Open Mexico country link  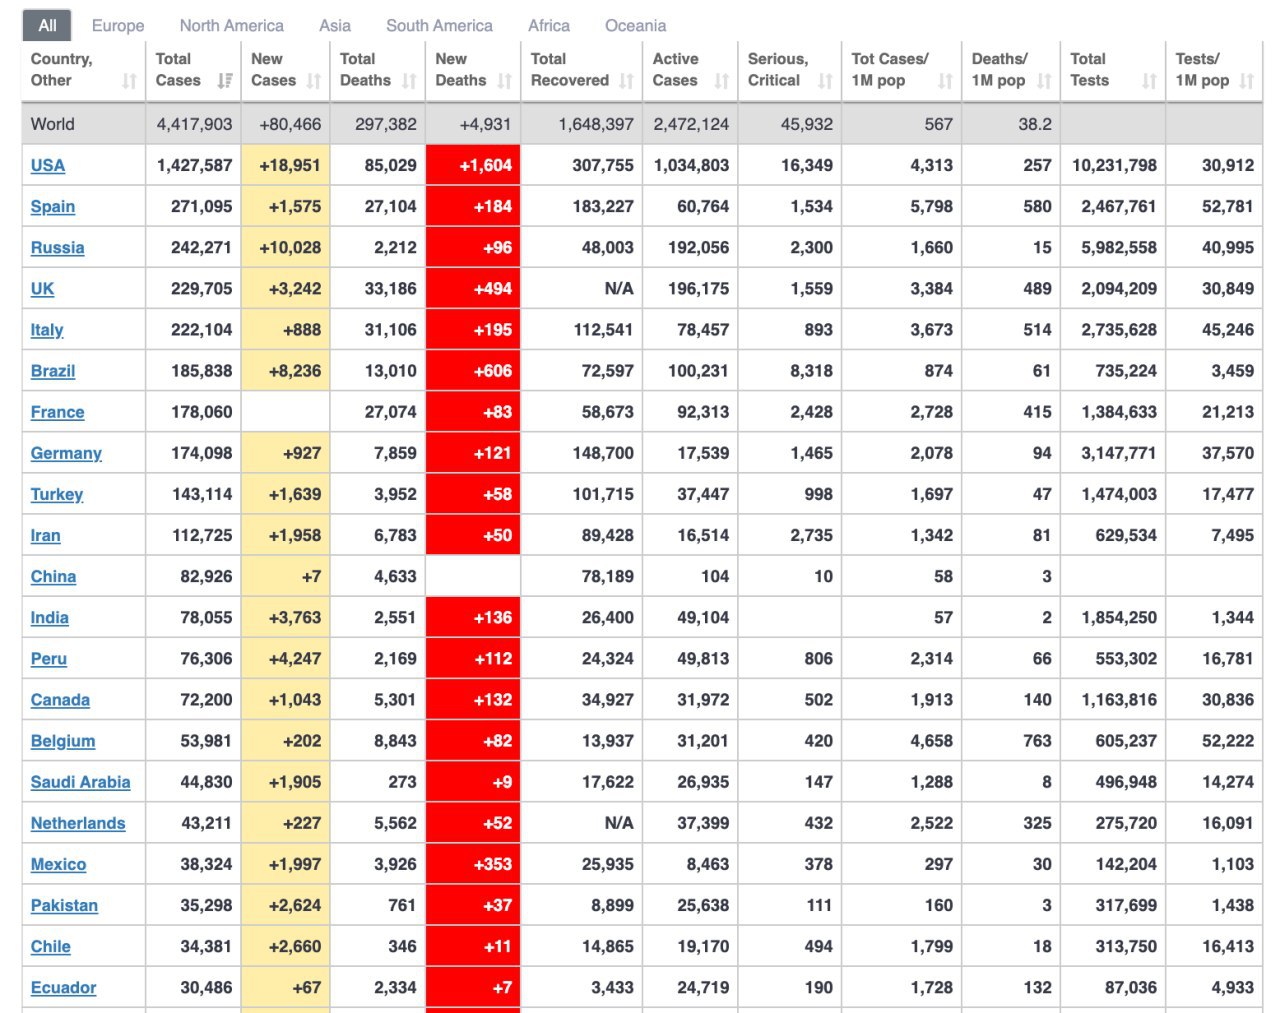tap(58, 863)
